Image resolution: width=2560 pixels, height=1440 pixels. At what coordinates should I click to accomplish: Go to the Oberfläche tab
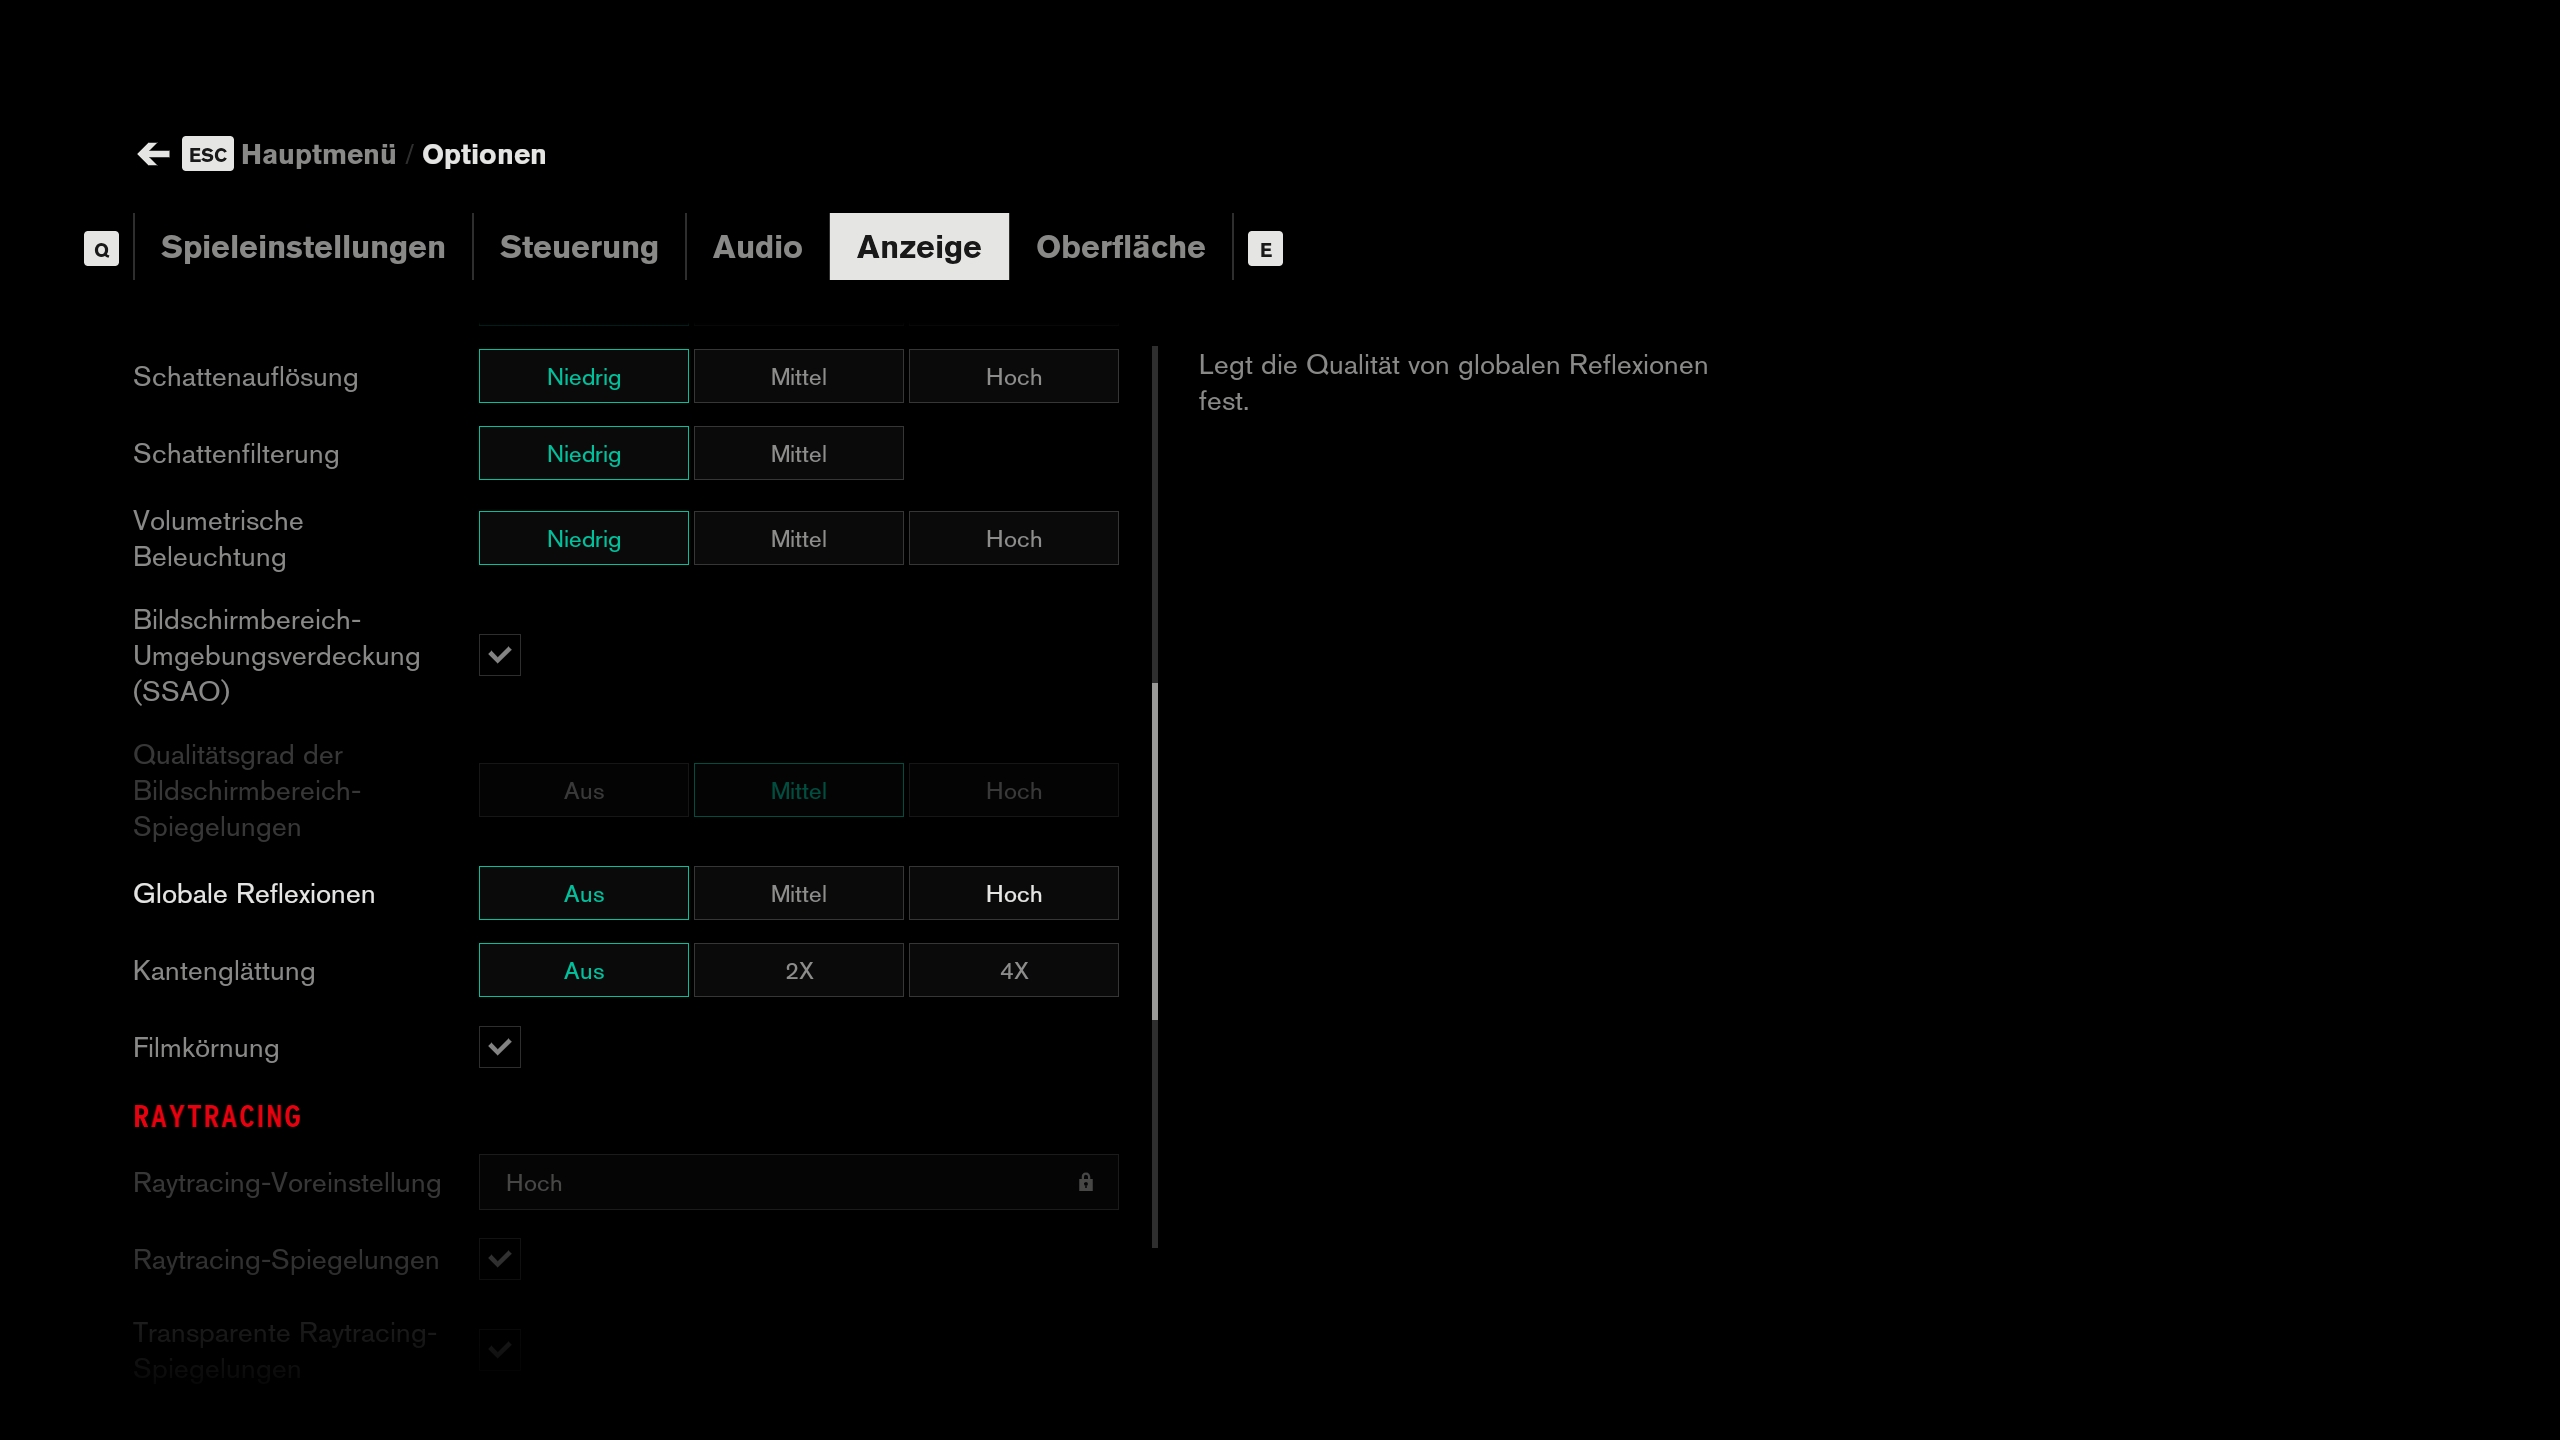tap(1120, 247)
